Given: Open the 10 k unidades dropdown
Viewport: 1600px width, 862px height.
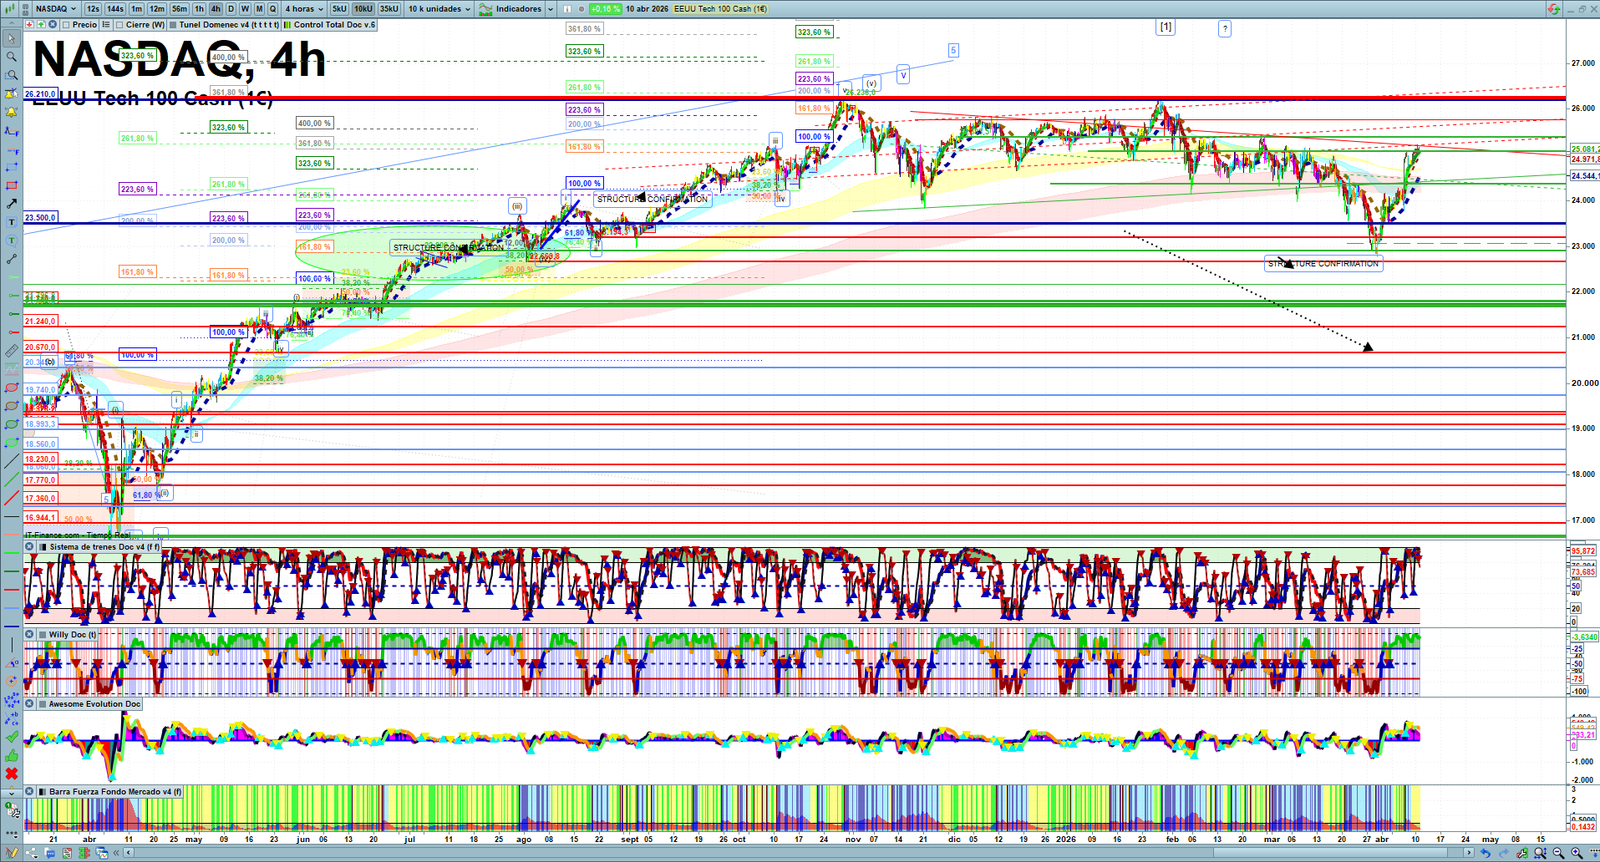Looking at the screenshot, I should pos(439,9).
